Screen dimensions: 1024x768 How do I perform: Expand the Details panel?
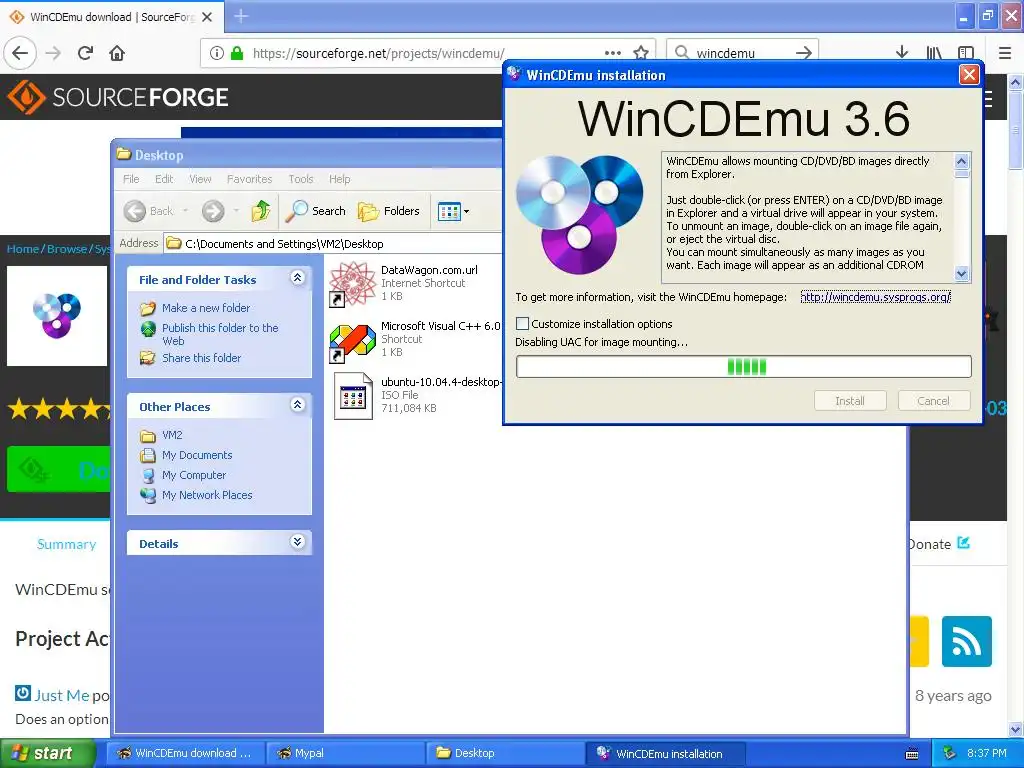tap(297, 542)
